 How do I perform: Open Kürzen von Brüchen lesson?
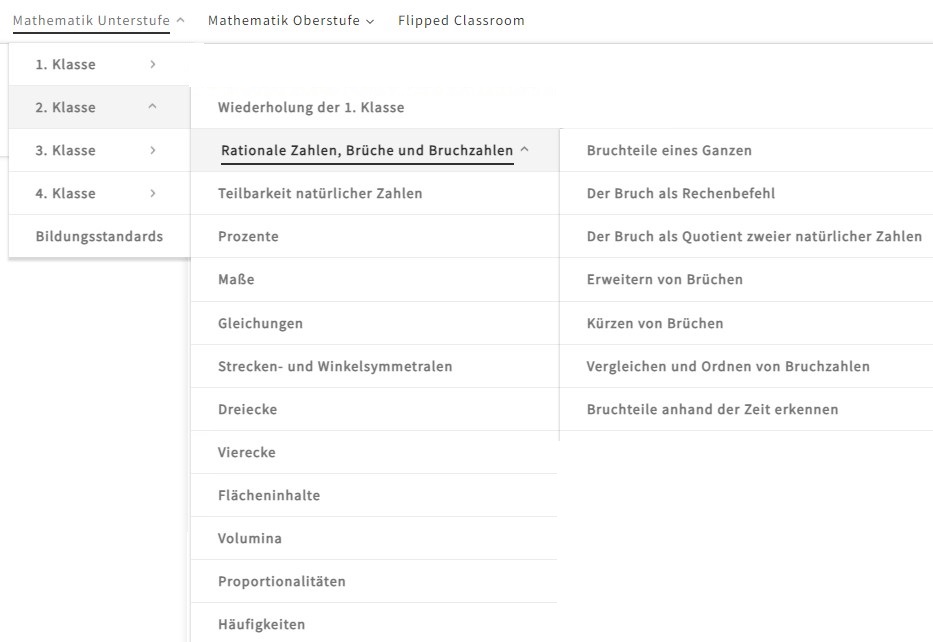coord(654,324)
